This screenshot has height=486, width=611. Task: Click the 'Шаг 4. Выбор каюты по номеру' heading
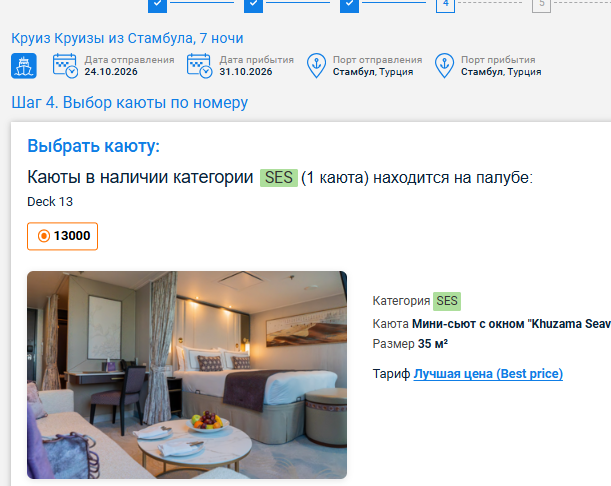click(x=129, y=103)
